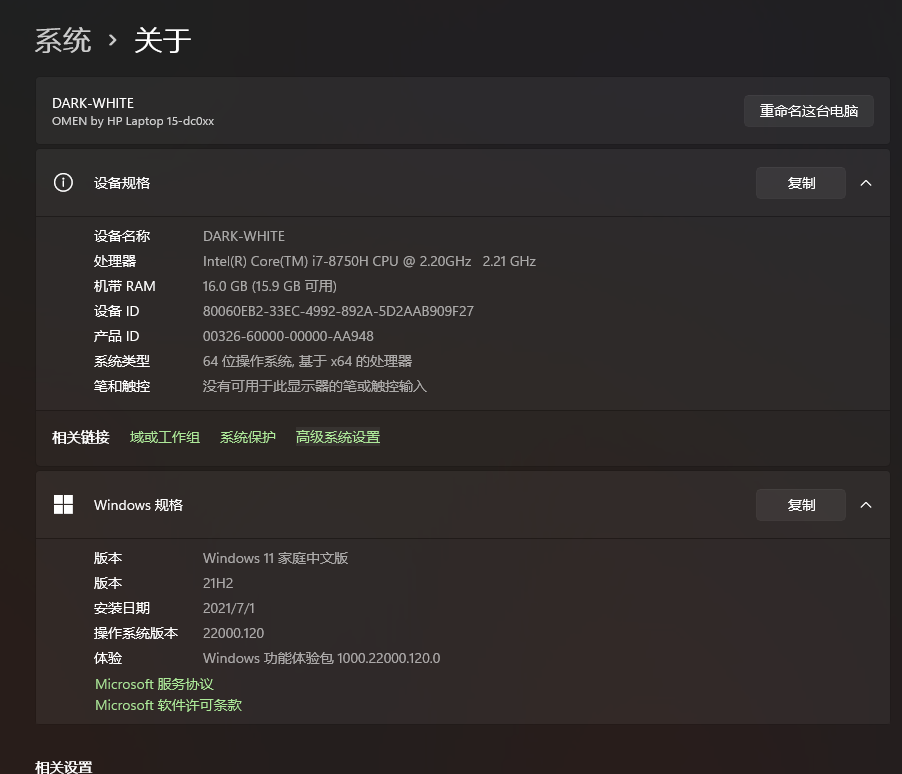The image size is (902, 774).
Task: Click the Windows 11 家庭中文版 edition value
Action: 276,558
